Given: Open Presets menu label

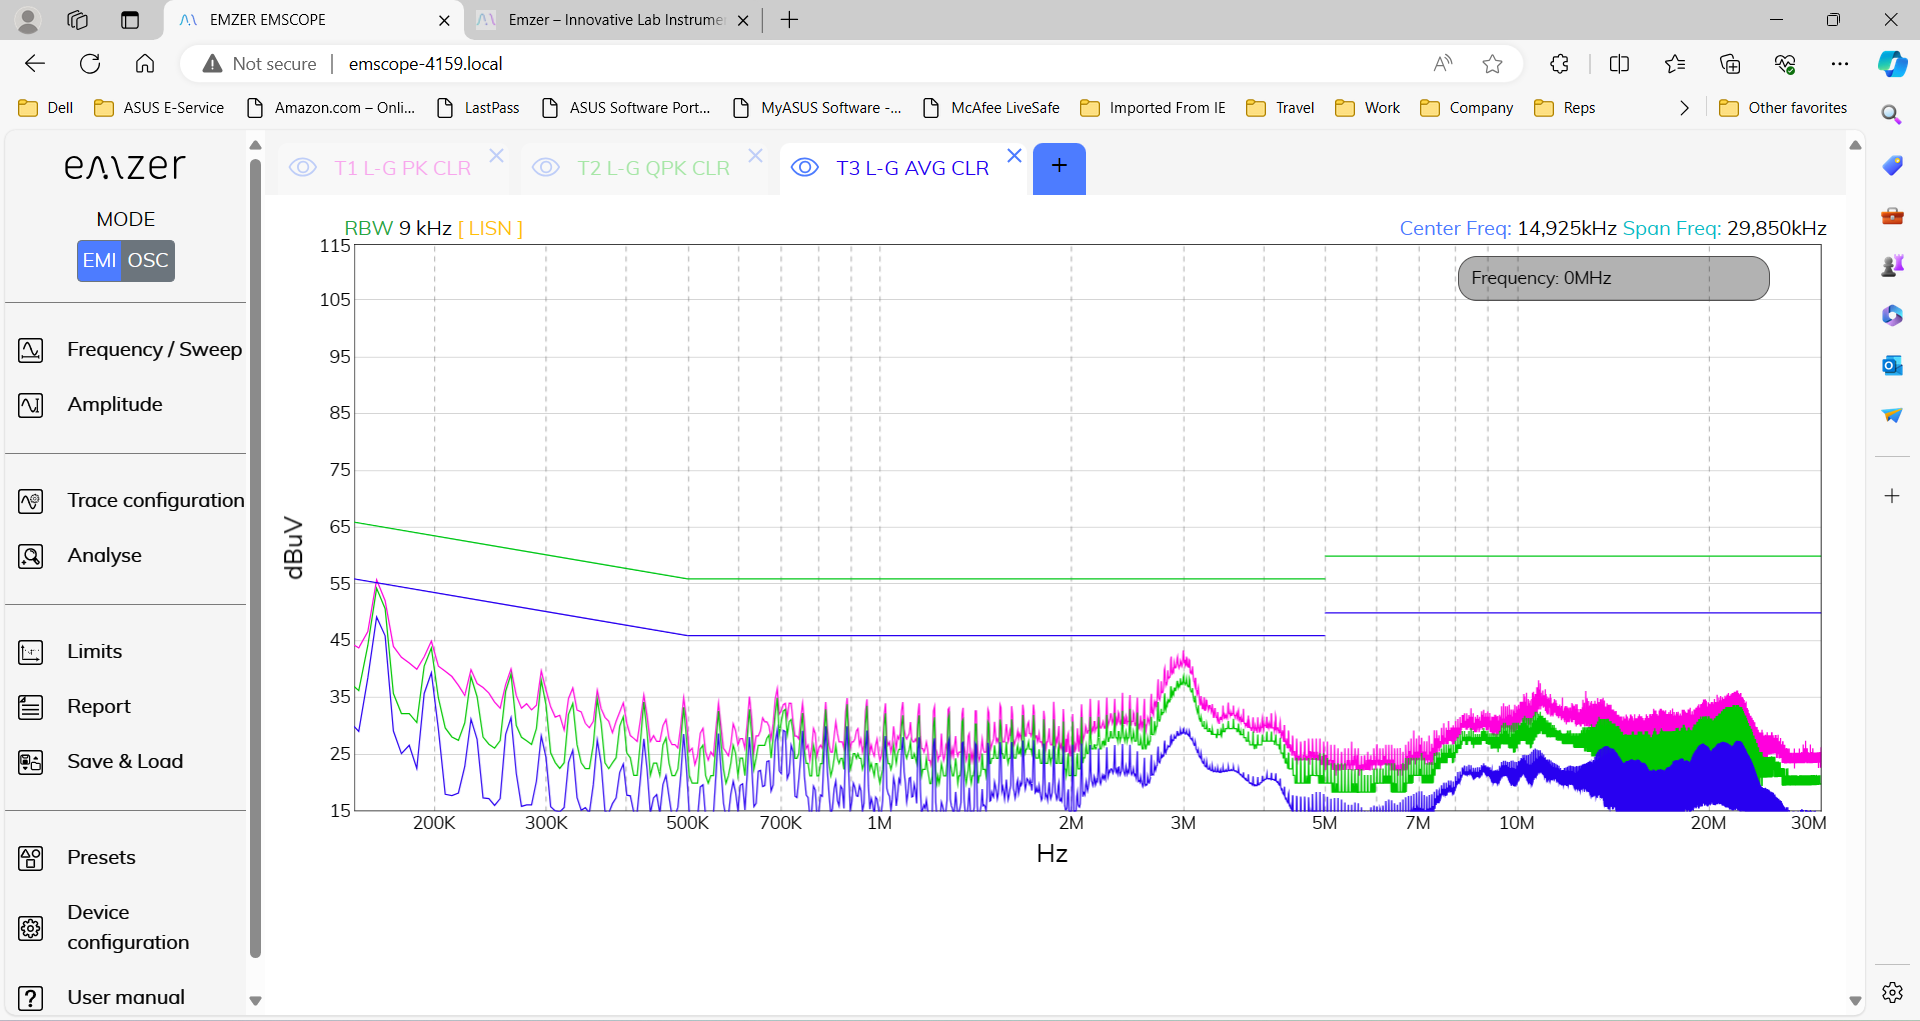Looking at the screenshot, I should [x=101, y=858].
